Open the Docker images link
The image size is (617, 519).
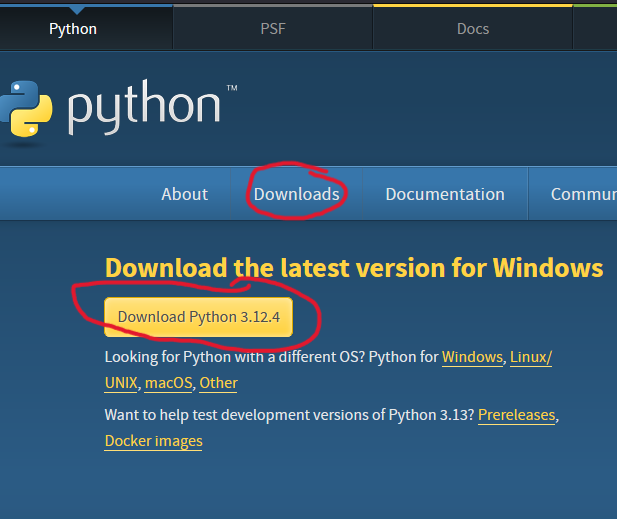click(153, 441)
